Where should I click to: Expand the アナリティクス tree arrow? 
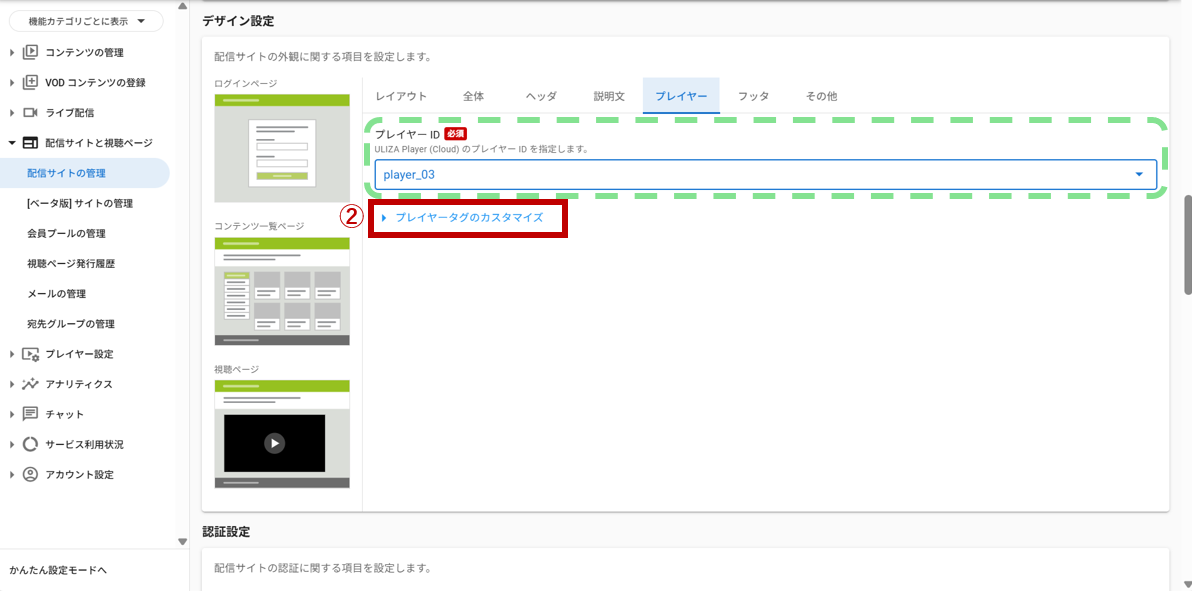12,384
